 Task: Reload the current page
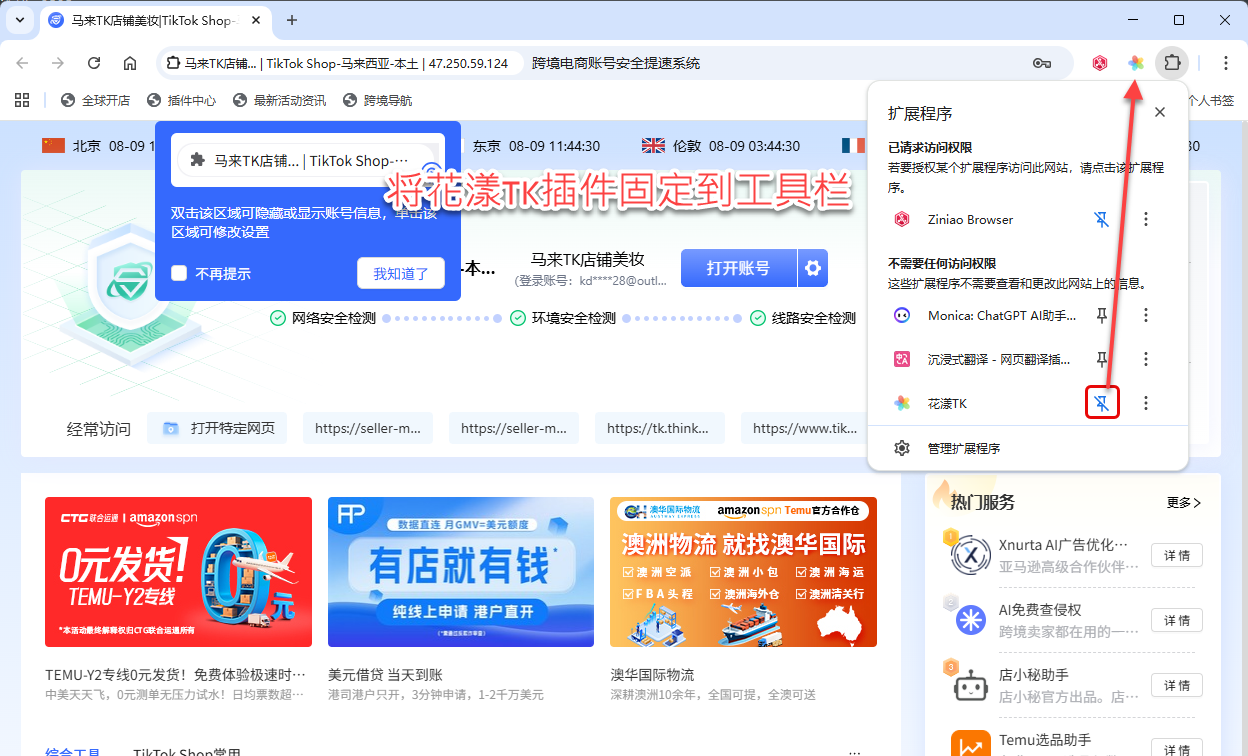94,63
